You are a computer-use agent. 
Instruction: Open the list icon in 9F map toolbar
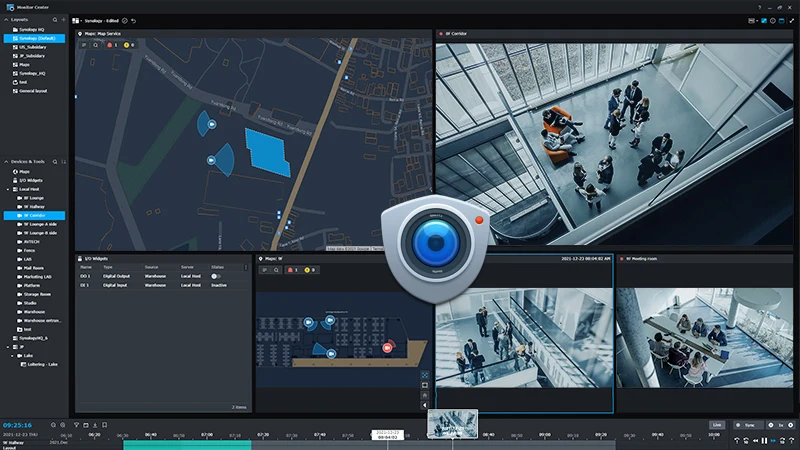(x=264, y=270)
